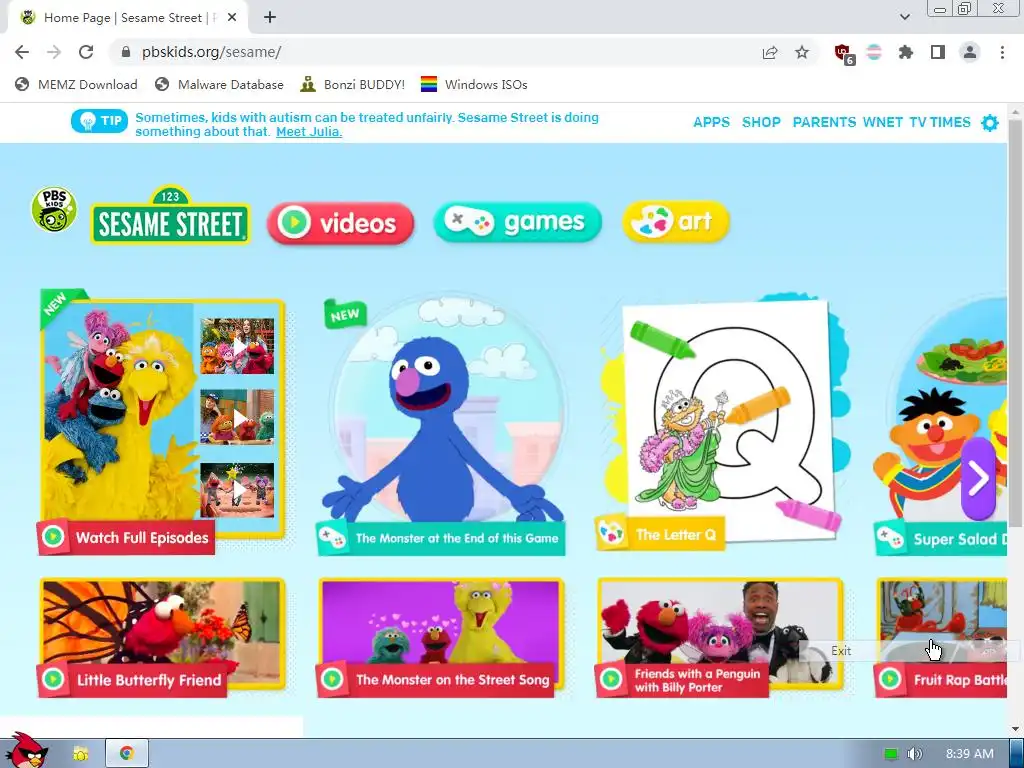Open Chrome's three-dot menu
The image size is (1024, 768).
point(1002,52)
